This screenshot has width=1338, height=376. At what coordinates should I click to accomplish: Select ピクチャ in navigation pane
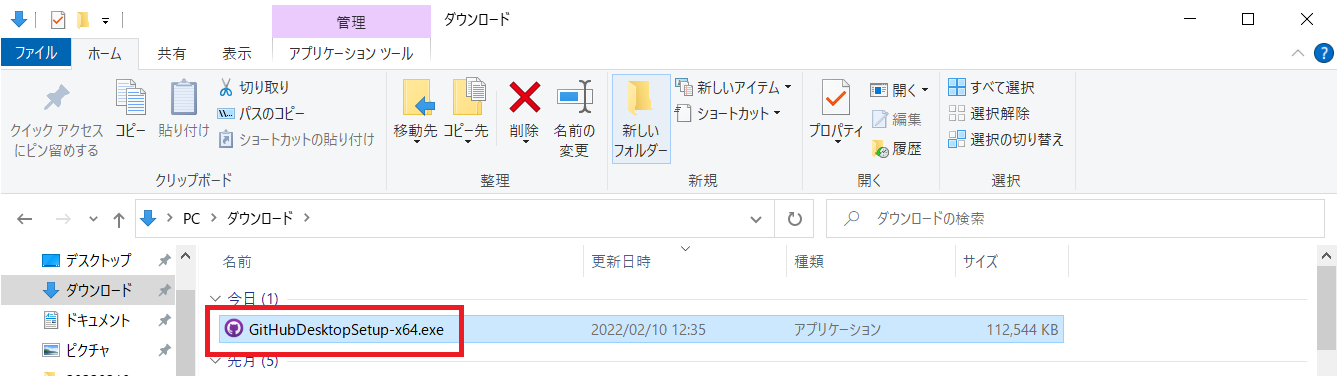(88, 351)
